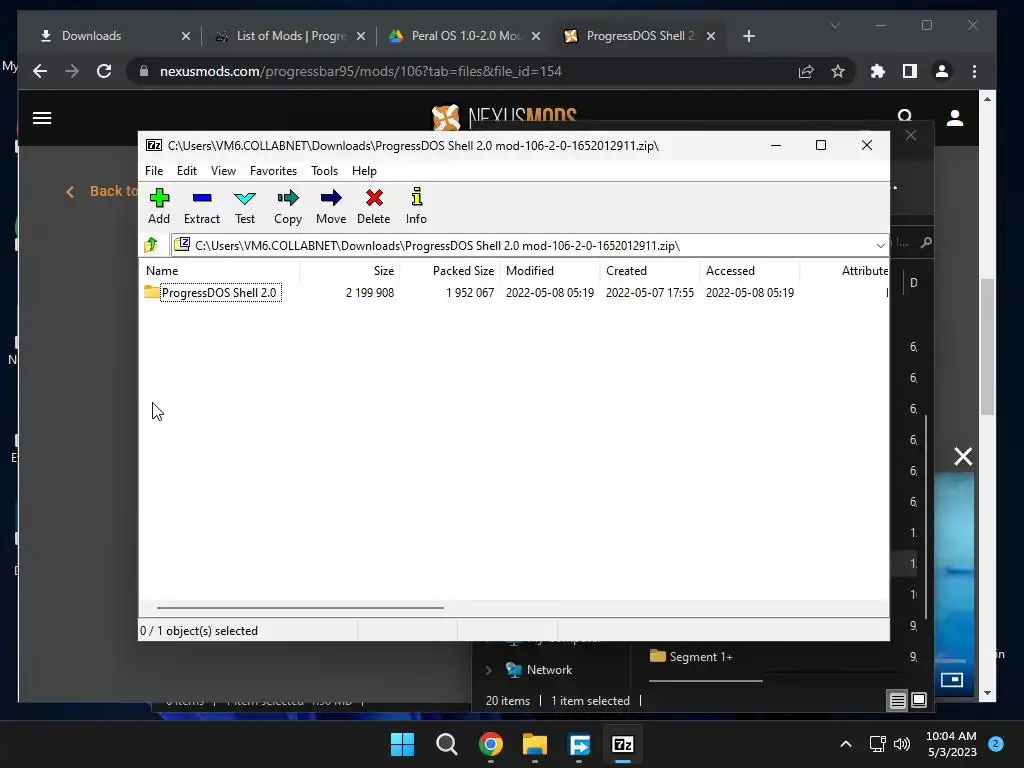Open taskbar Search
The width and height of the screenshot is (1024, 768).
click(x=447, y=744)
